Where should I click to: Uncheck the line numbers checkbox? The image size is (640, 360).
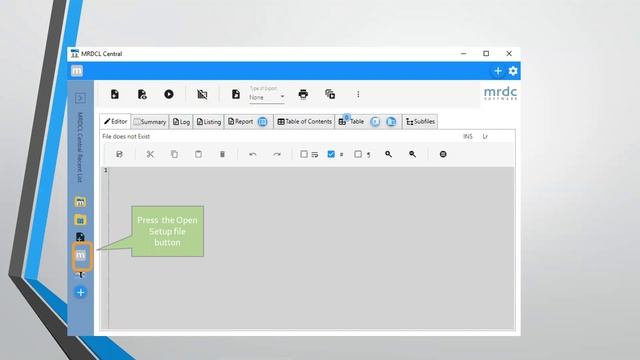(331, 154)
